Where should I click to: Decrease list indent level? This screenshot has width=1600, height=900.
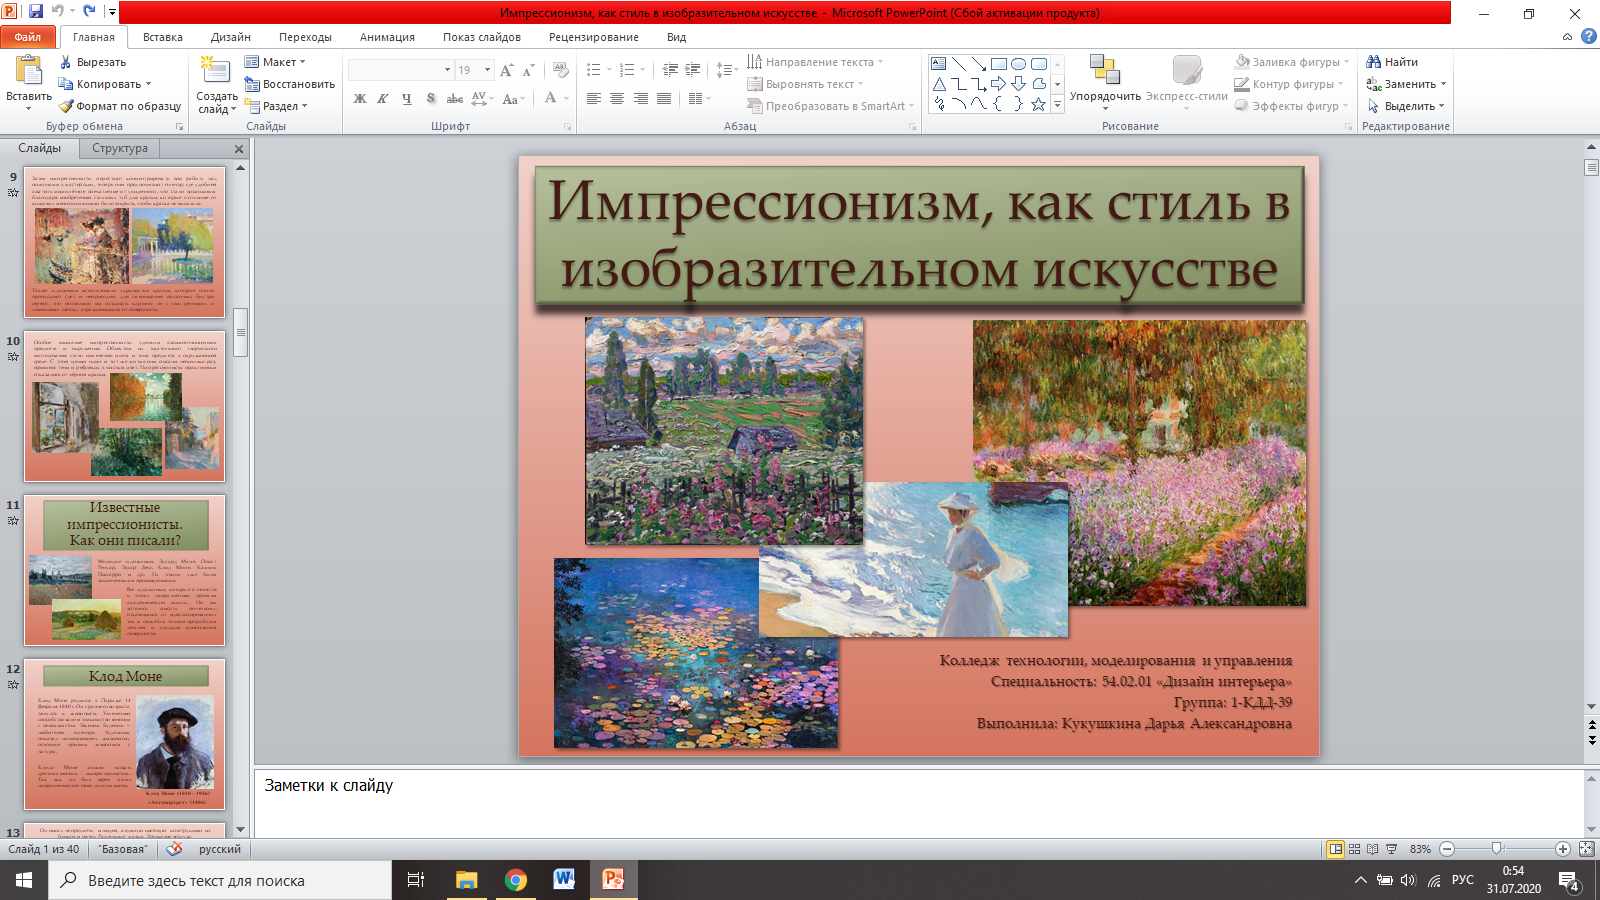point(670,70)
